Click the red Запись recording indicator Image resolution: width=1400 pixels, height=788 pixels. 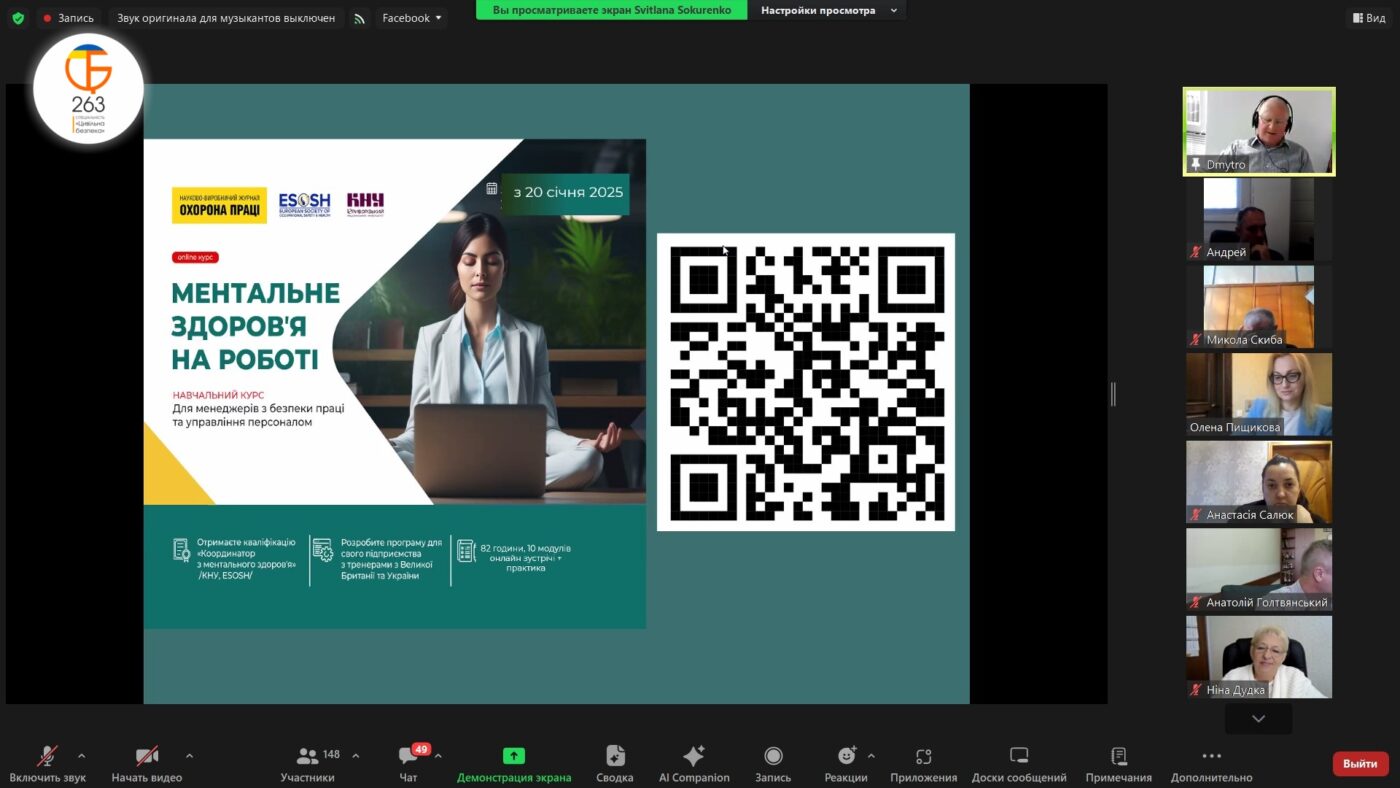click(68, 18)
